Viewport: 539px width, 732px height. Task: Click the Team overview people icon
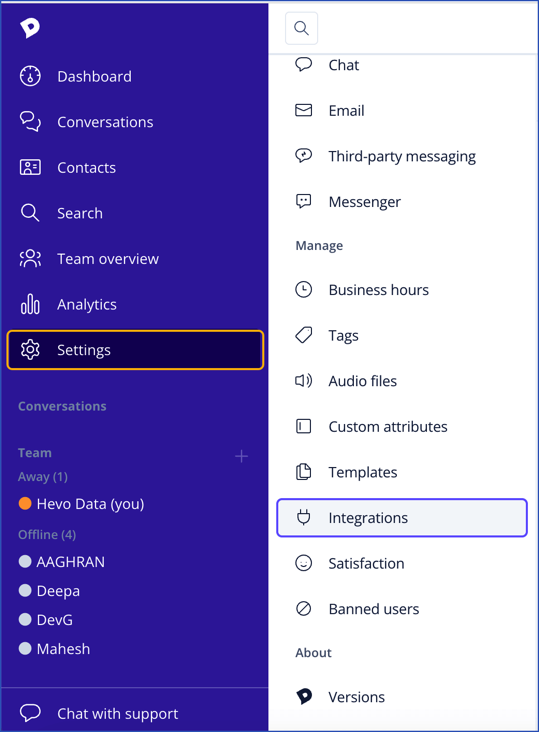pos(30,259)
